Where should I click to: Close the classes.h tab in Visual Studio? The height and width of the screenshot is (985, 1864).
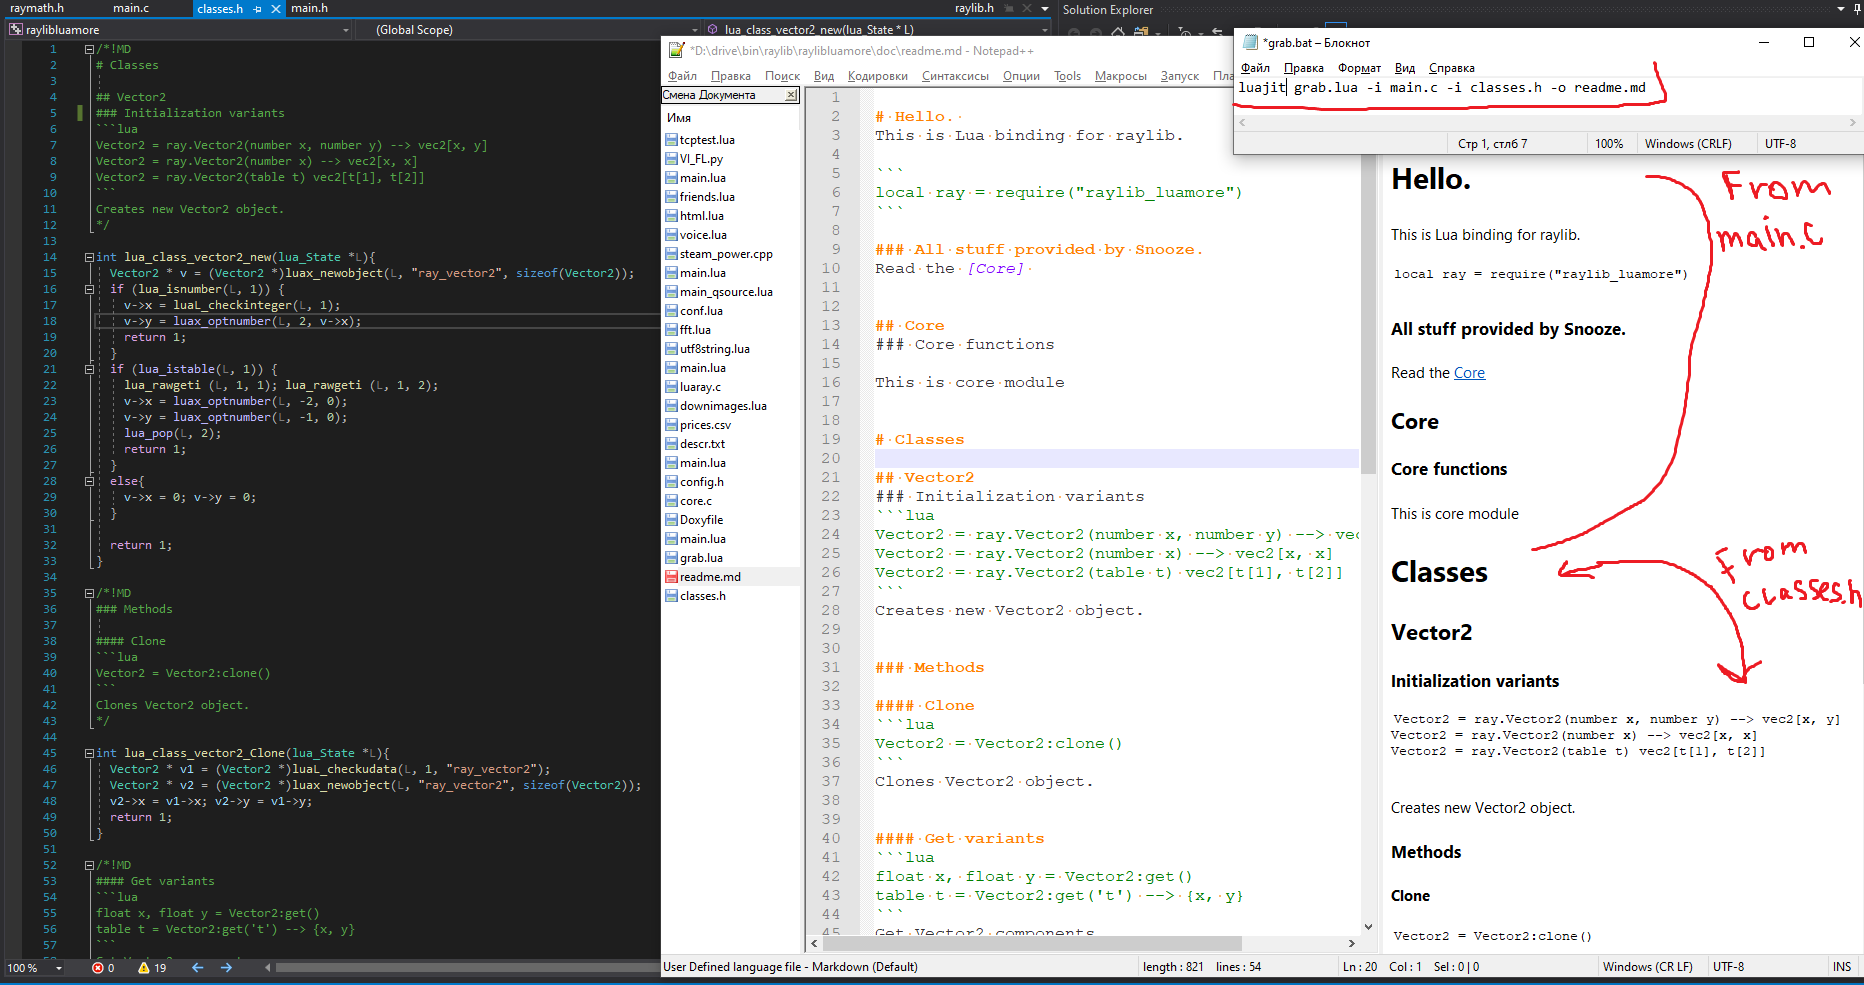click(x=276, y=9)
